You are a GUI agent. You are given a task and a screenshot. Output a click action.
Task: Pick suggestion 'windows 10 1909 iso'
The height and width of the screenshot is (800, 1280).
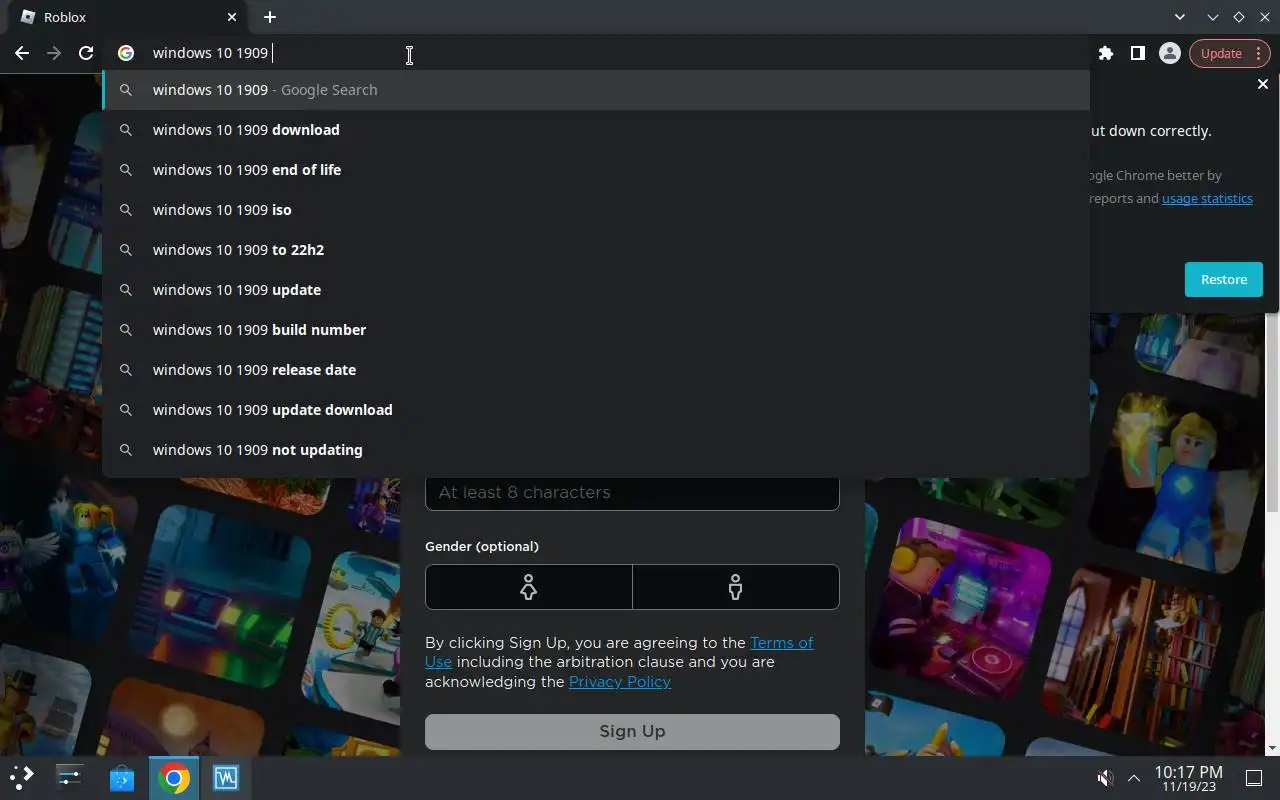pyautogui.click(x=596, y=210)
